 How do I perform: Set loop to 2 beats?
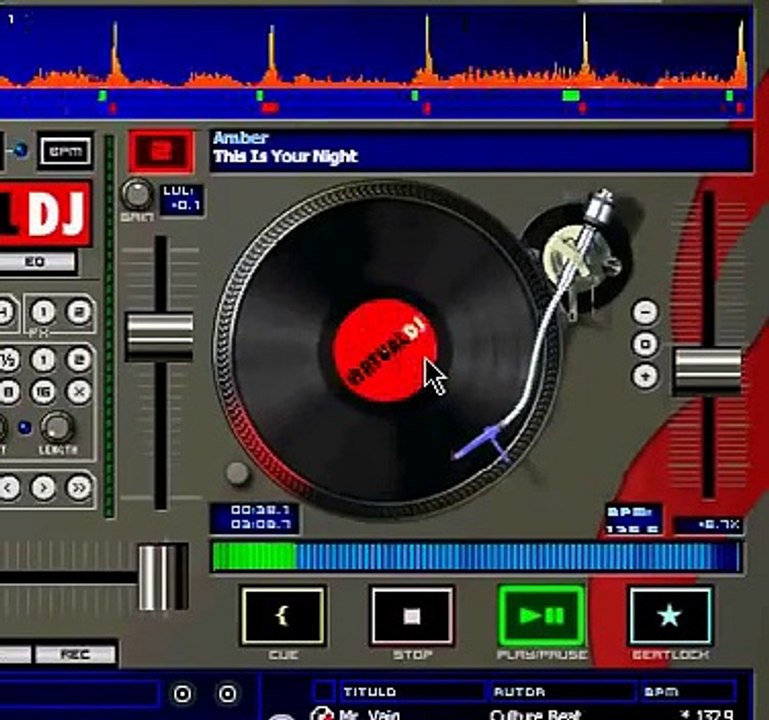coord(78,360)
